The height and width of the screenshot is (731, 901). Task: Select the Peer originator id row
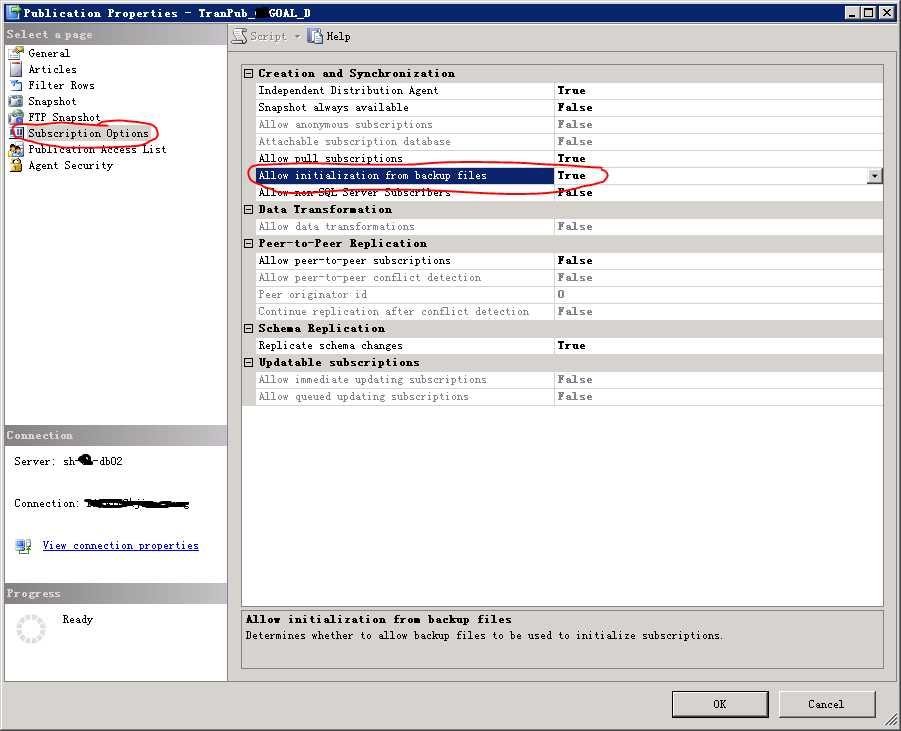pos(569,295)
